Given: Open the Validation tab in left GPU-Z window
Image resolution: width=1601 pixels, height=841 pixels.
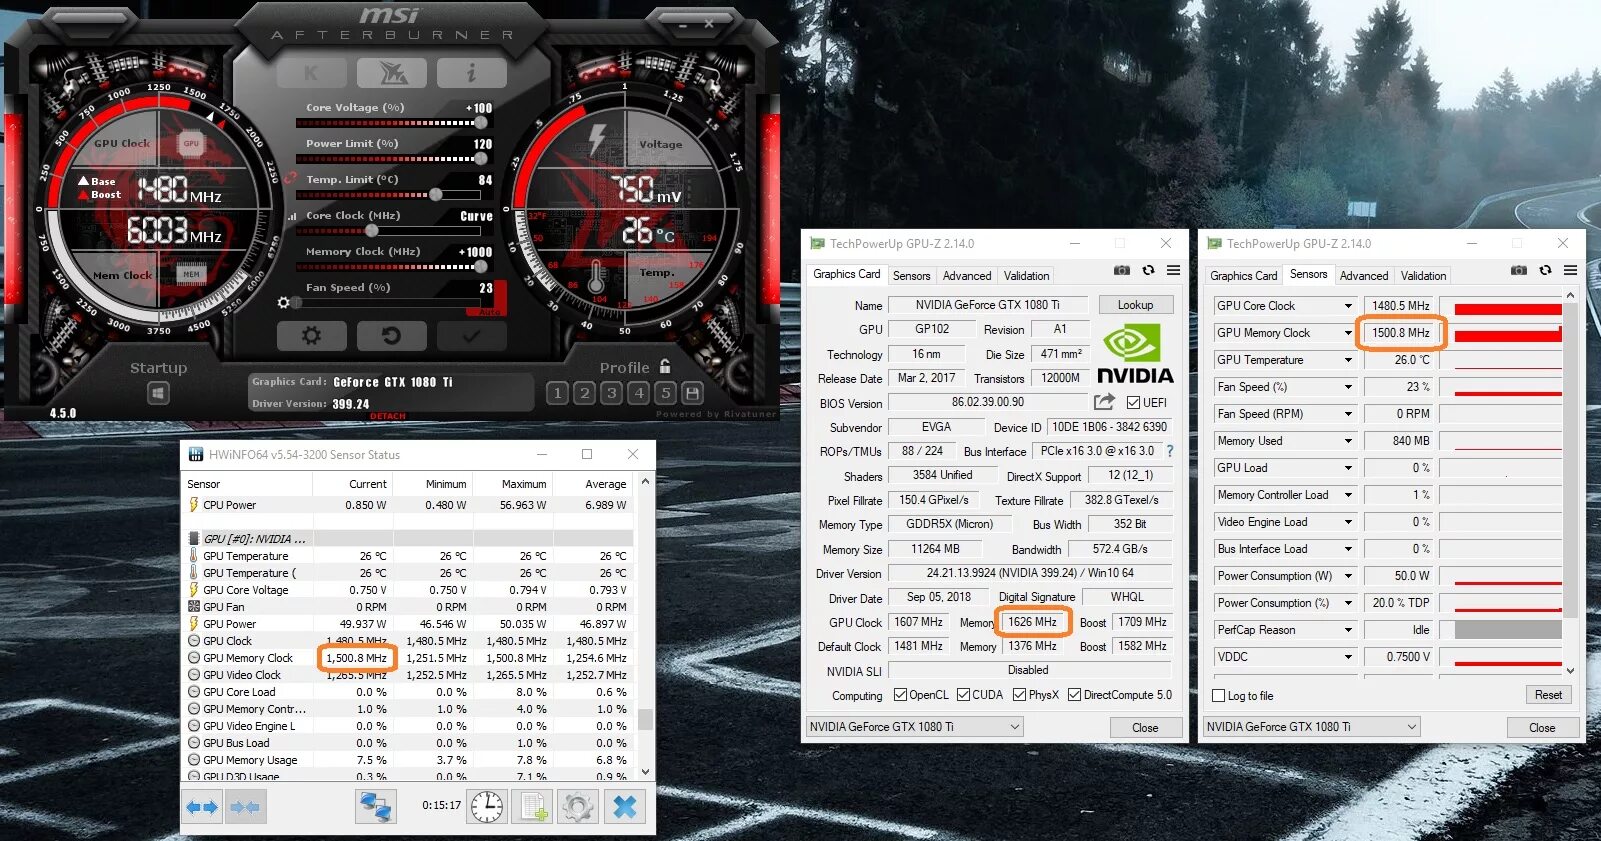Looking at the screenshot, I should [1027, 276].
